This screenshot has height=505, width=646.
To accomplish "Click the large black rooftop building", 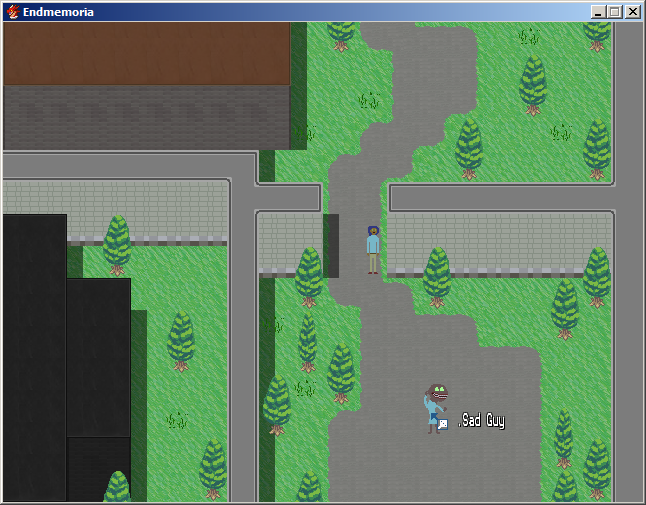I will click(35, 350).
